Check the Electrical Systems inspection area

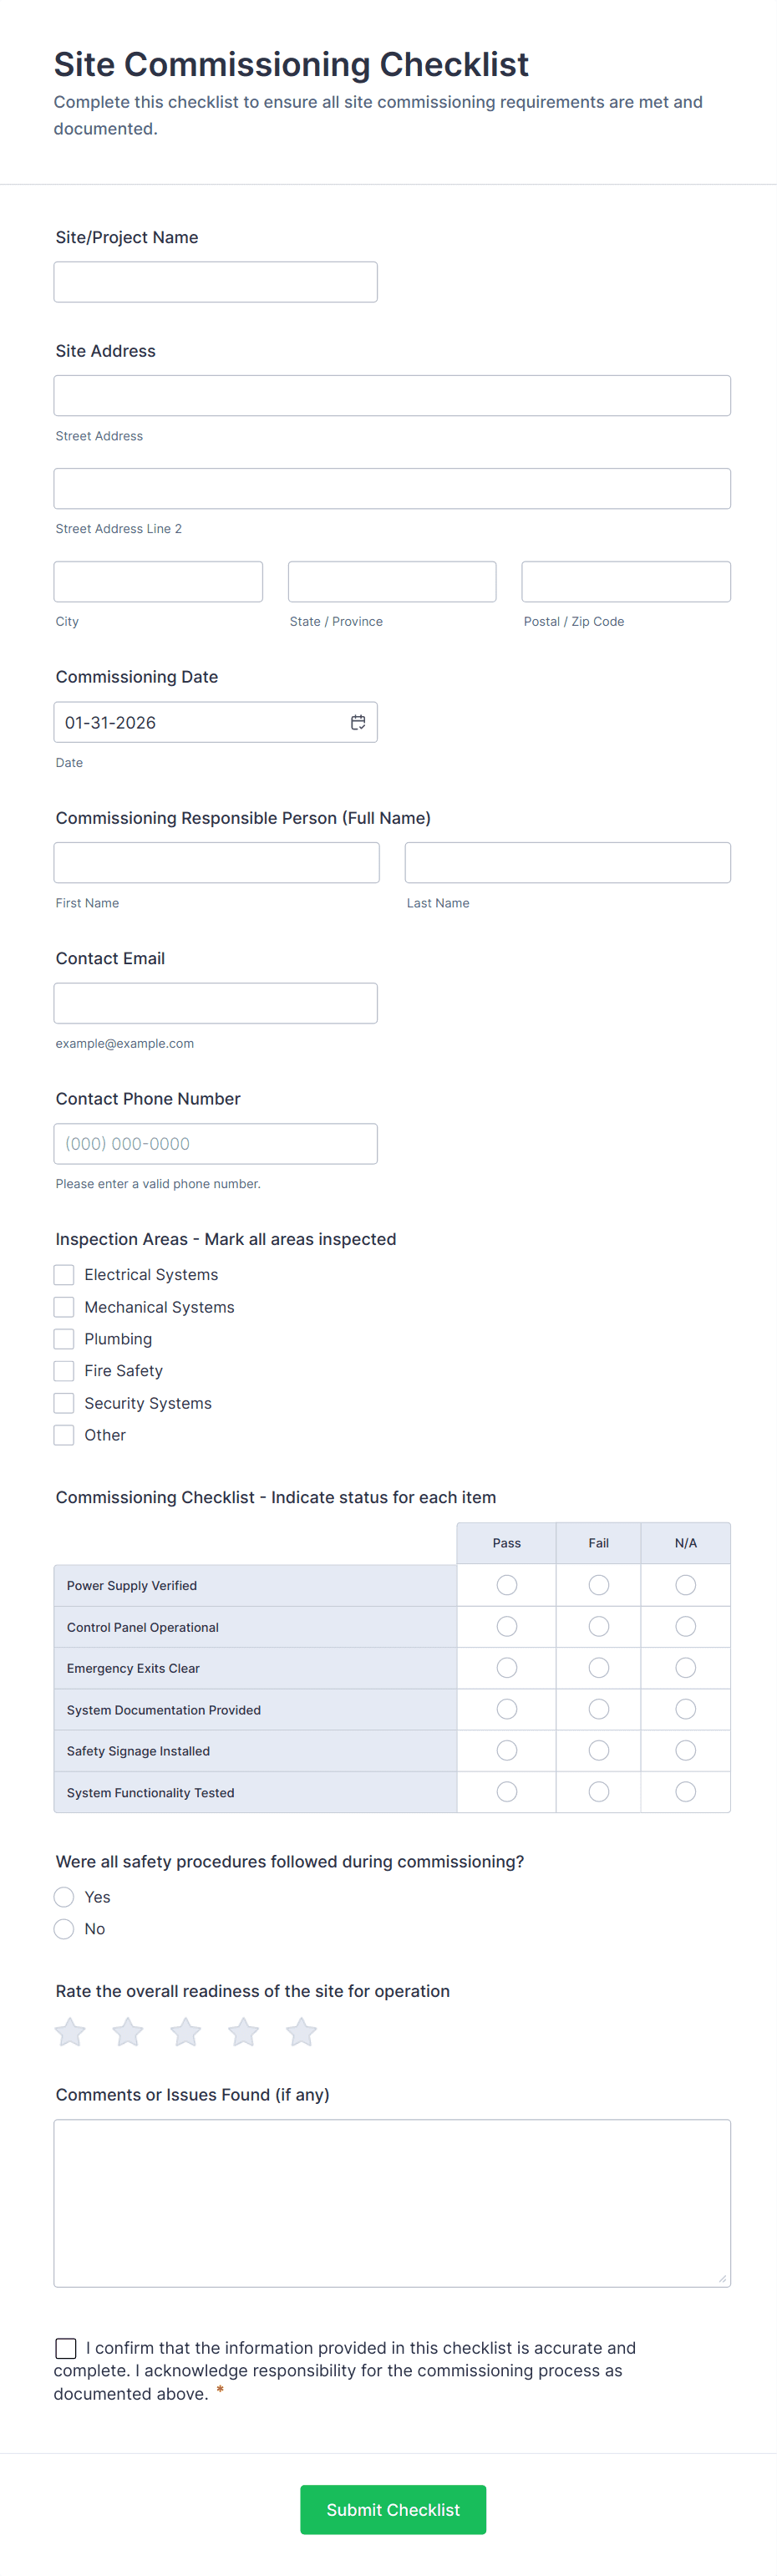coord(64,1275)
